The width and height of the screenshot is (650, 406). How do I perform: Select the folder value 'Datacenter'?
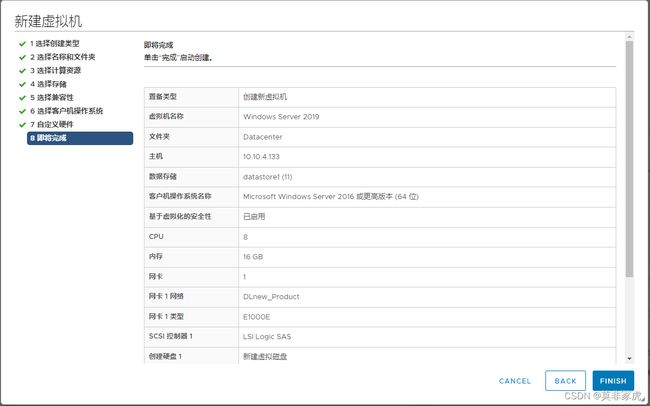click(x=262, y=137)
